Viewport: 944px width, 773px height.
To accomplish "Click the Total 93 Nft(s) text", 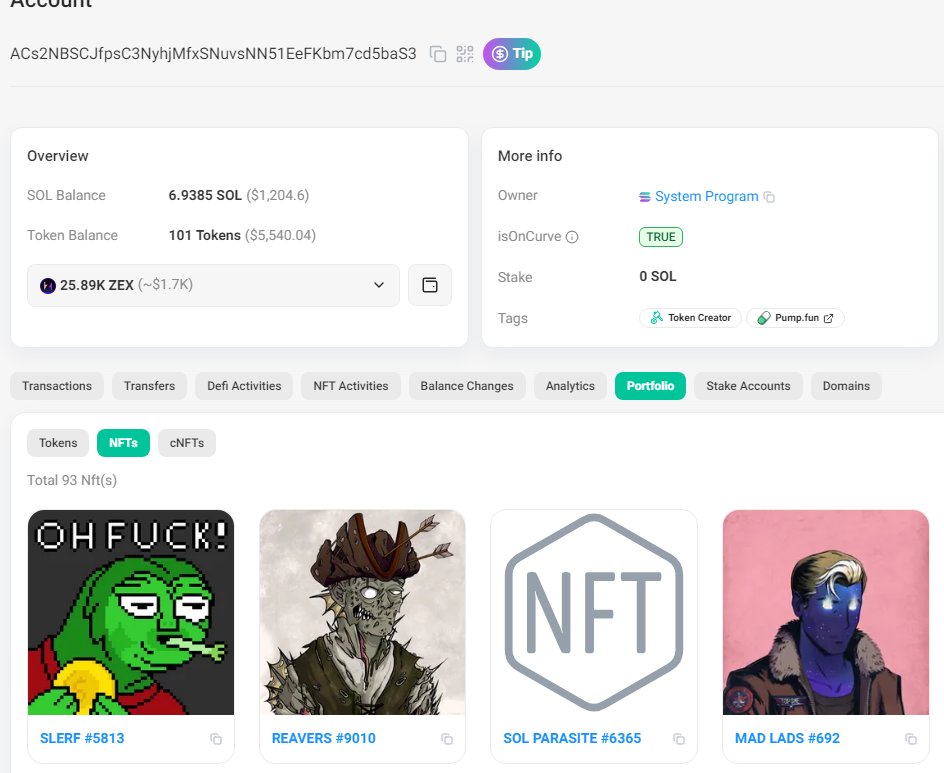I will click(x=72, y=480).
